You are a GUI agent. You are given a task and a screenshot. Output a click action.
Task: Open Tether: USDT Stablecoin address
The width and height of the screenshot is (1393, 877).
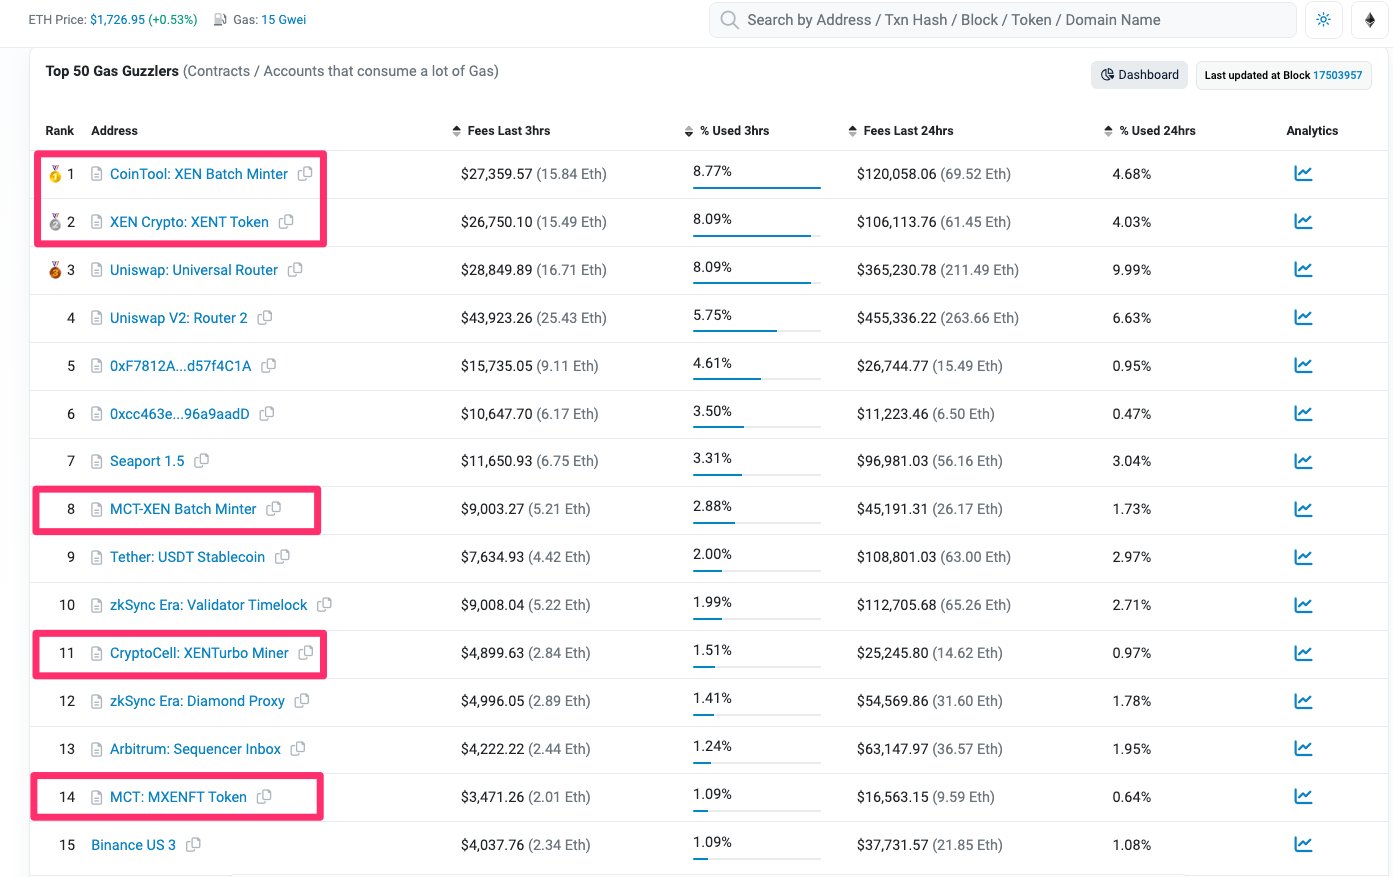pos(188,557)
